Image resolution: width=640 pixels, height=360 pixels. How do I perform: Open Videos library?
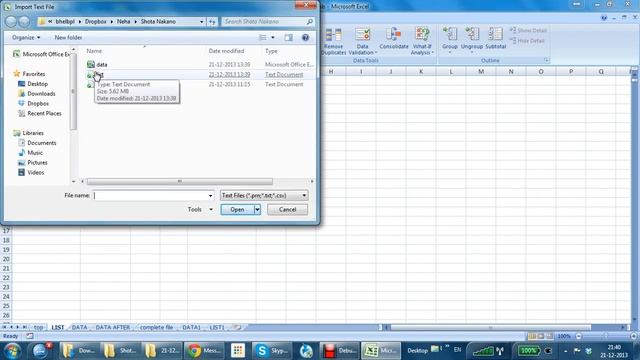point(31,173)
